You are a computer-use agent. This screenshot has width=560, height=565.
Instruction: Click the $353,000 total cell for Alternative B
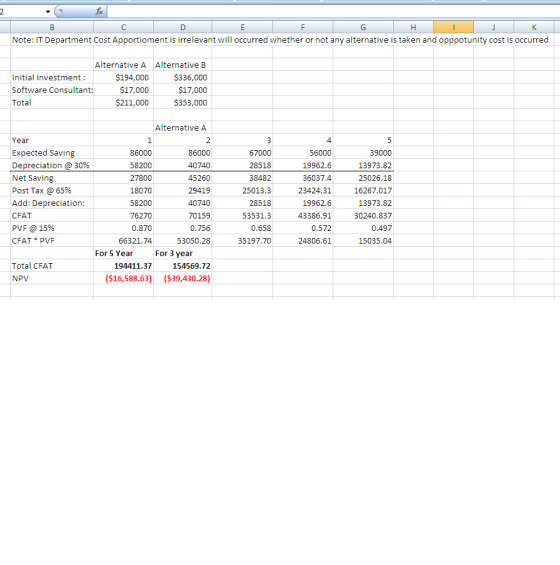coord(183,103)
